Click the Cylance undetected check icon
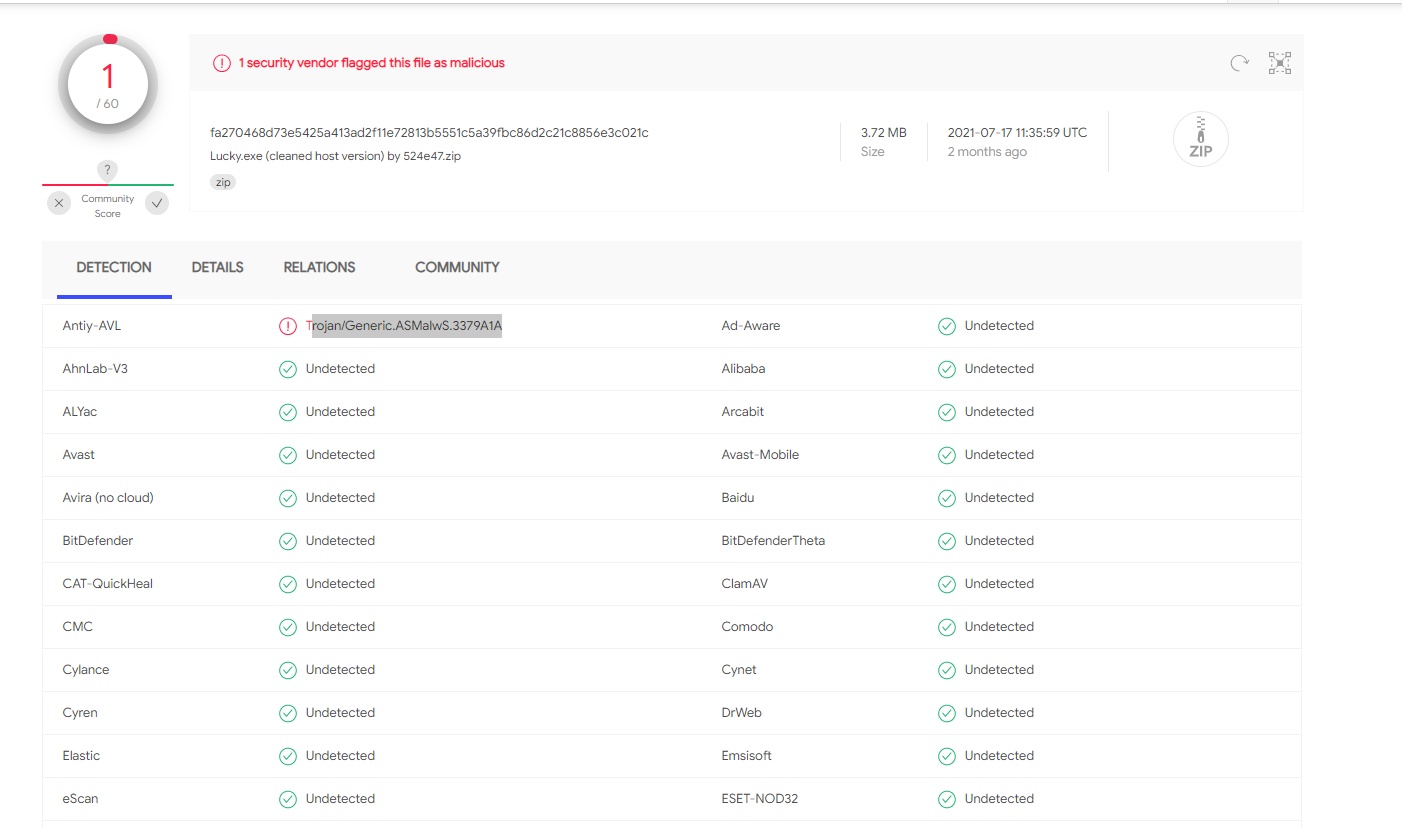 pos(288,670)
